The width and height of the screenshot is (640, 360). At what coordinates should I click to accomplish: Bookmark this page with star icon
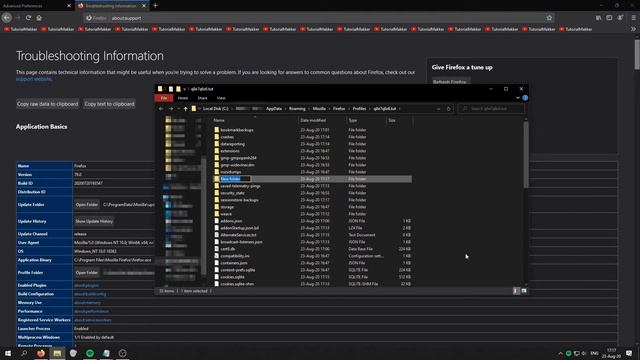tap(549, 18)
